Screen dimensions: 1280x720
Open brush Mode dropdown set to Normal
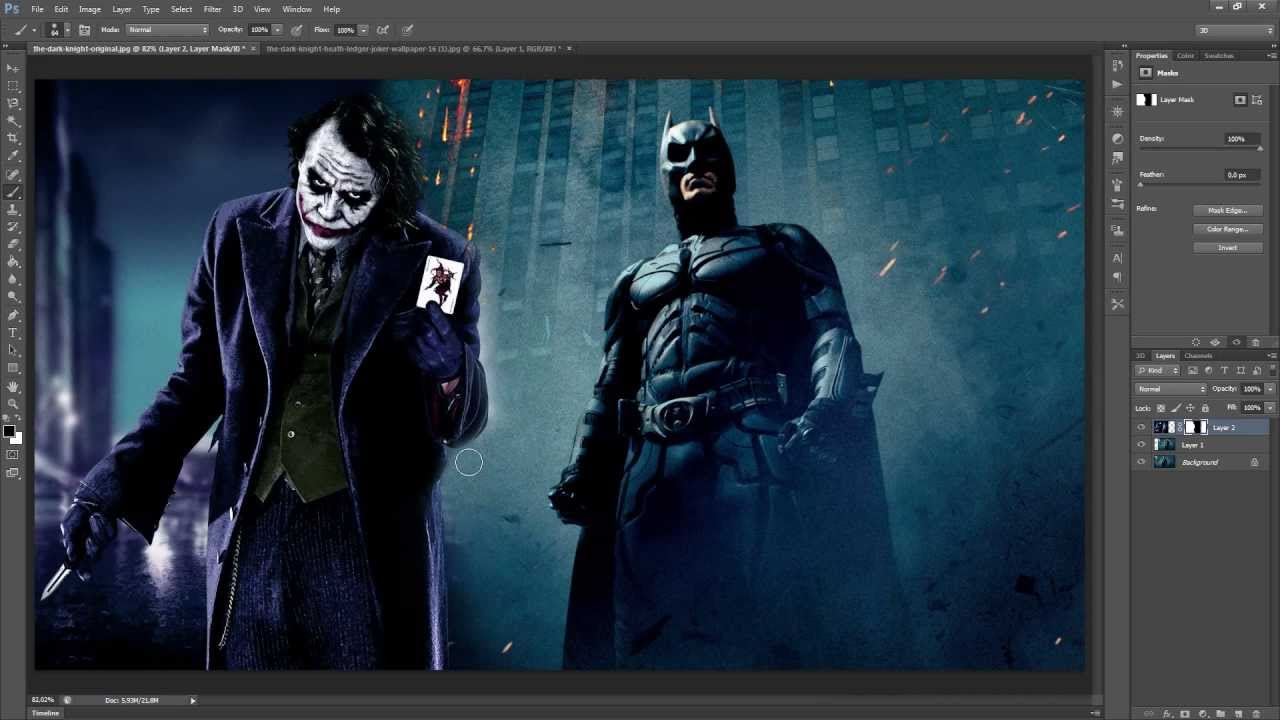click(x=167, y=30)
